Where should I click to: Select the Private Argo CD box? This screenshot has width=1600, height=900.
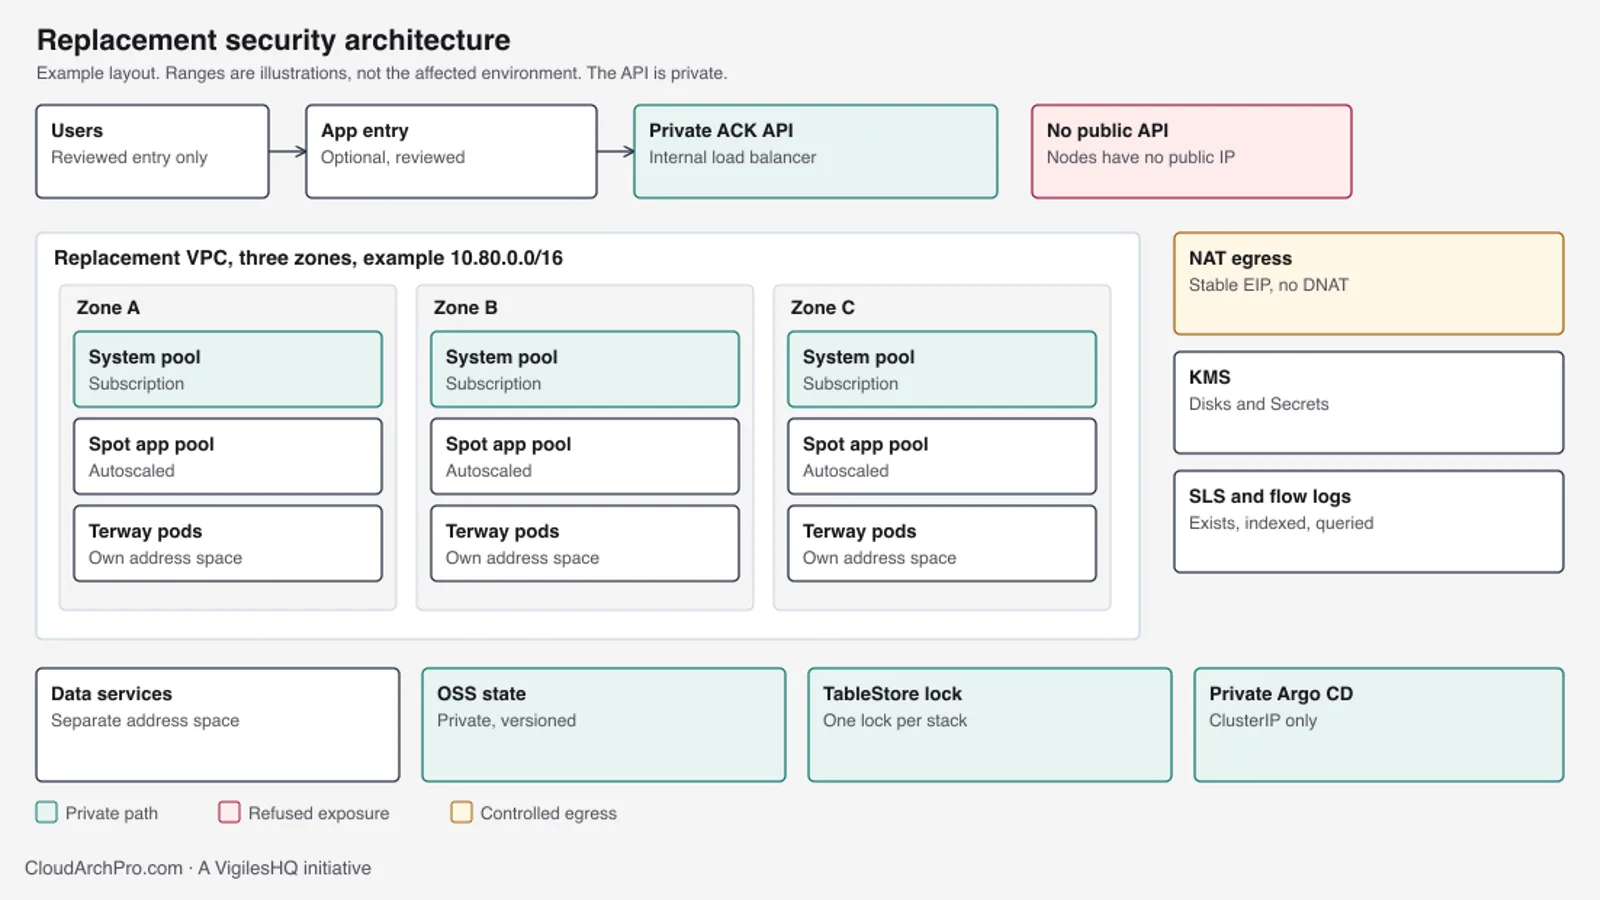click(x=1379, y=725)
